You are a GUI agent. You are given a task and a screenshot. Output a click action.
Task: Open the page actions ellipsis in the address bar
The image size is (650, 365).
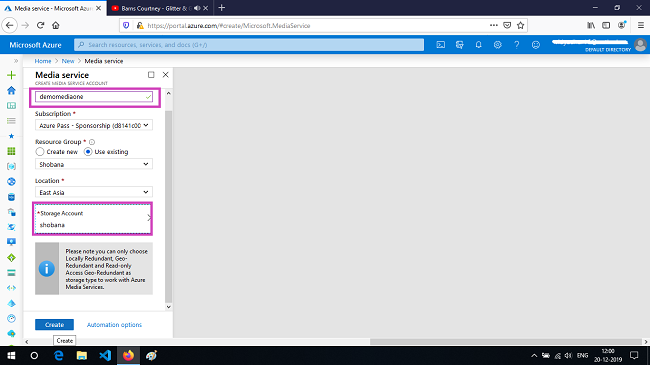(493, 25)
